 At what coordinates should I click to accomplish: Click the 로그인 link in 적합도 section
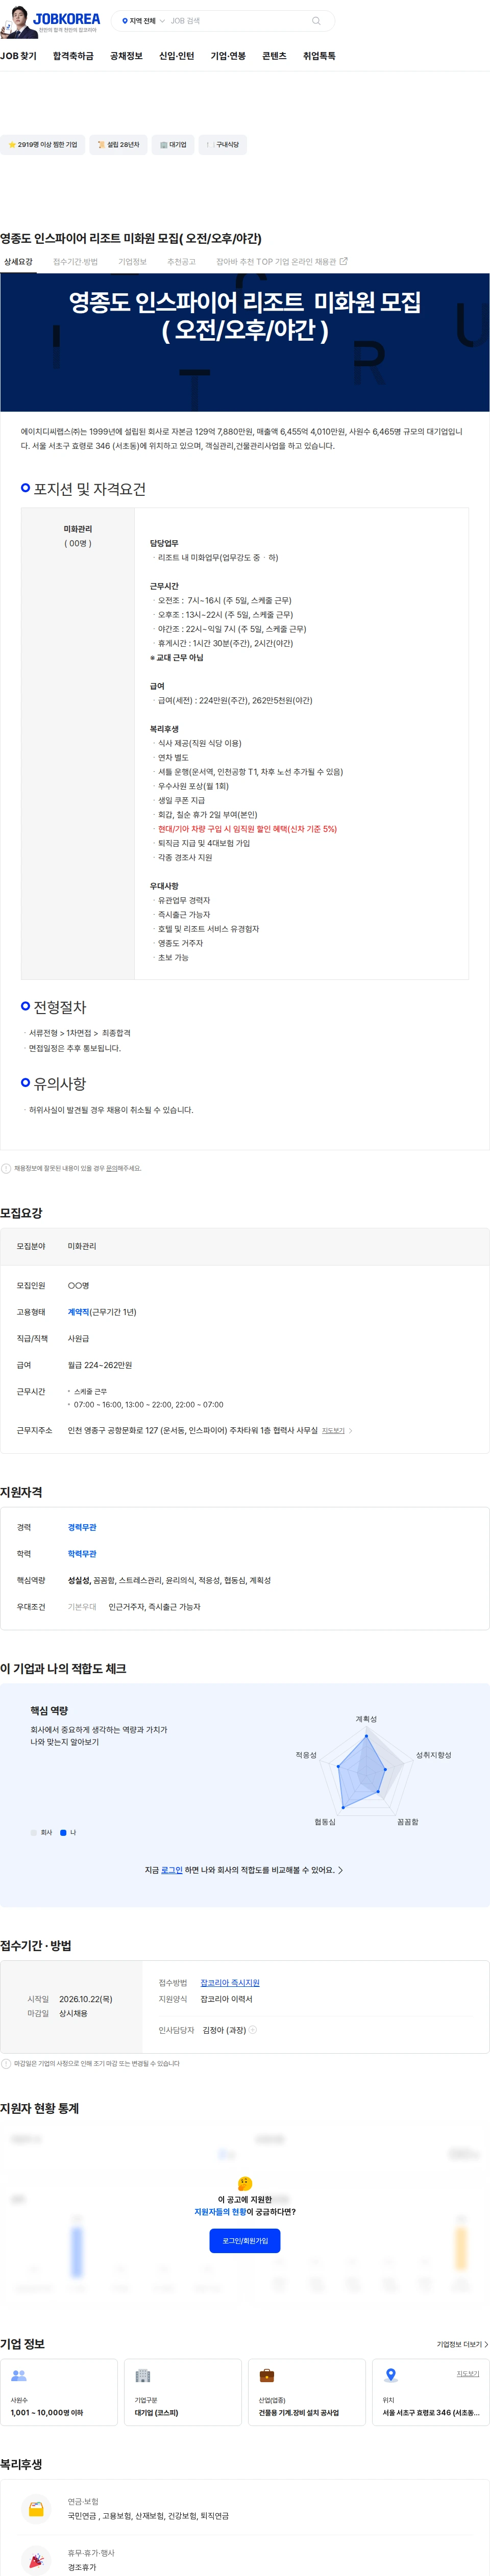pos(172,1870)
